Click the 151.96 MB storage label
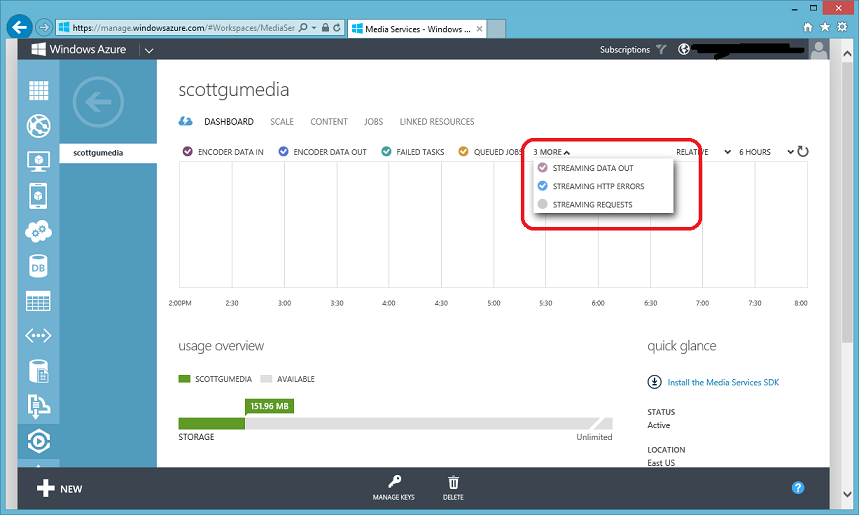The height and width of the screenshot is (515, 859). (270, 406)
